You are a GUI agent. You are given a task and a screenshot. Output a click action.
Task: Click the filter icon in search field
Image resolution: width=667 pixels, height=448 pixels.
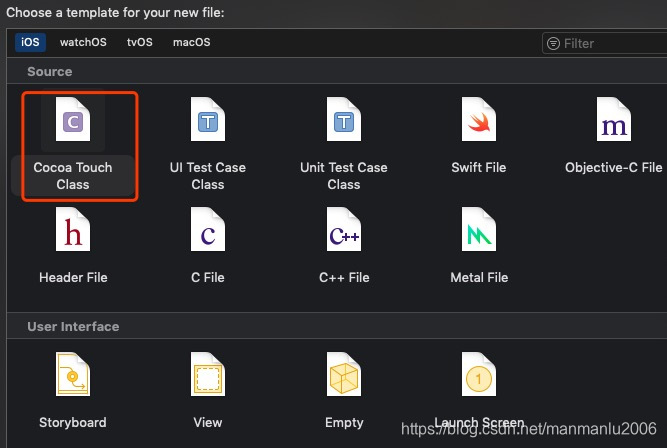pyautogui.click(x=553, y=43)
